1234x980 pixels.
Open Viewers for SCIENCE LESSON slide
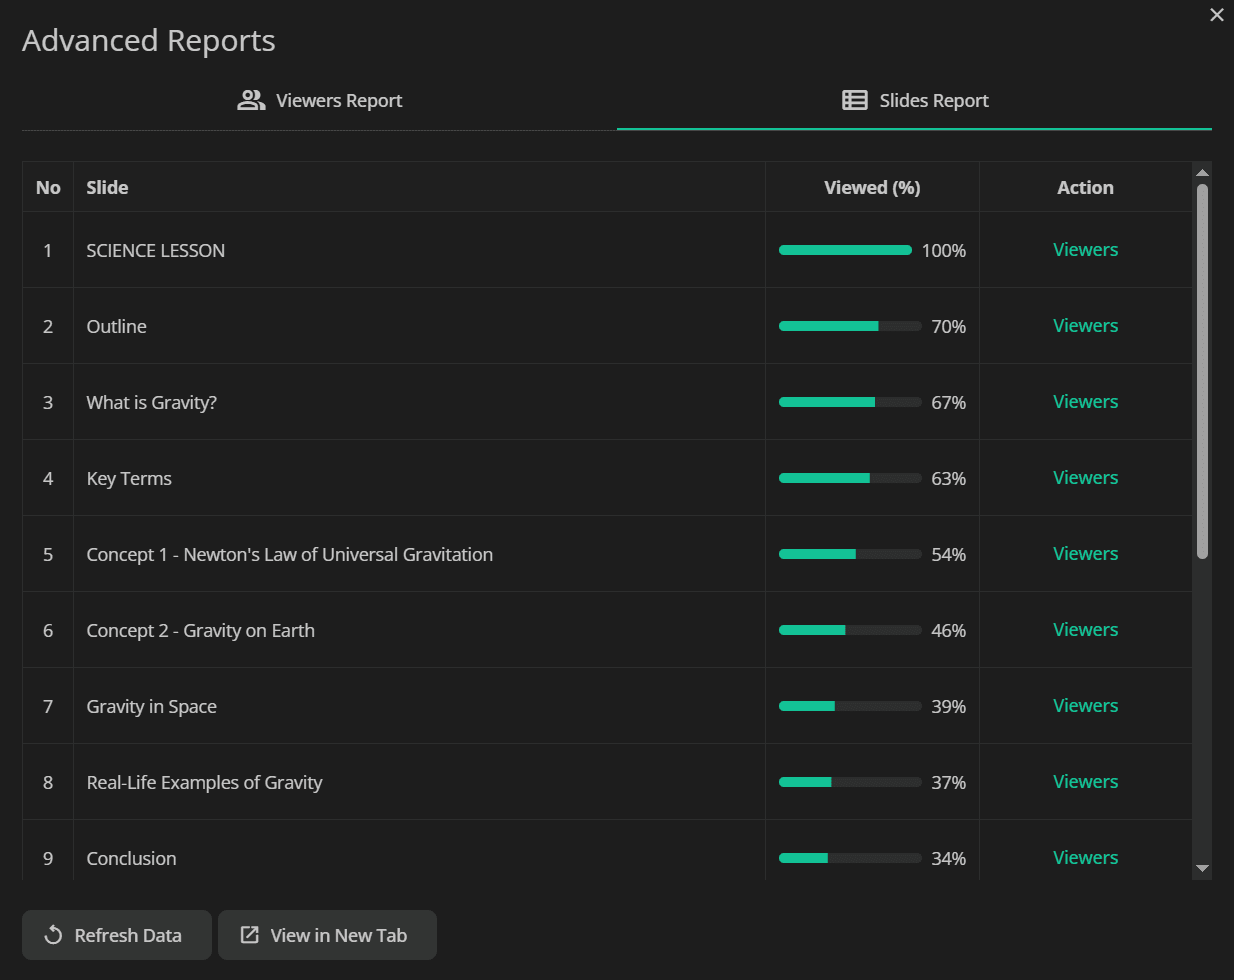point(1085,250)
